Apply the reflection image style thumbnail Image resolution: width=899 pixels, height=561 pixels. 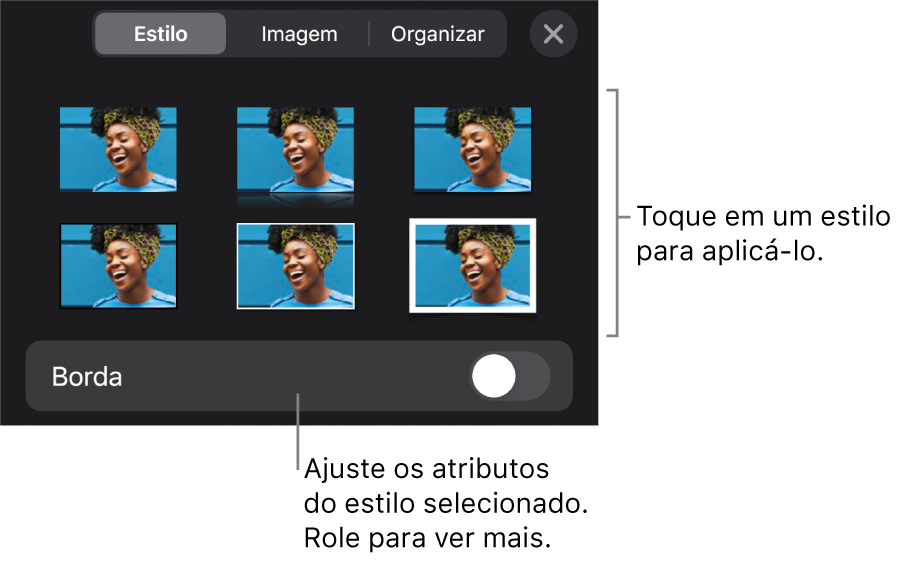pos(295,155)
